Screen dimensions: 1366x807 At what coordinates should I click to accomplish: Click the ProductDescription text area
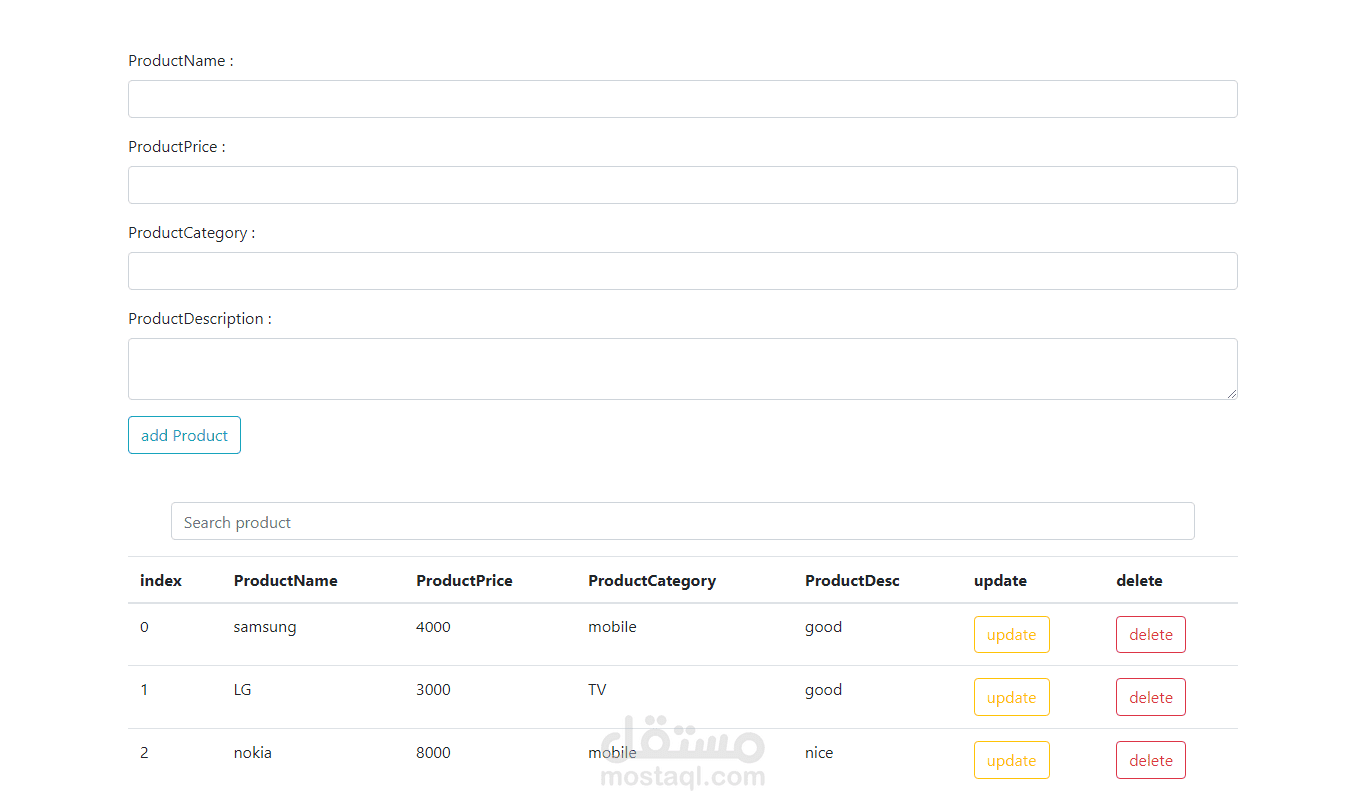tap(682, 368)
